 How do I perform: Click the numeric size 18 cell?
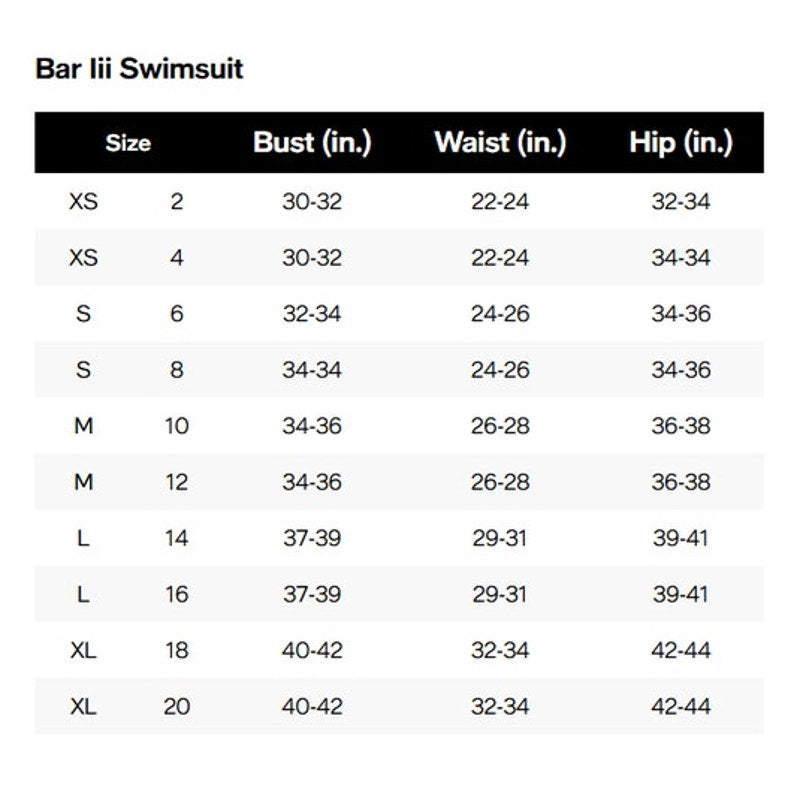(x=177, y=650)
